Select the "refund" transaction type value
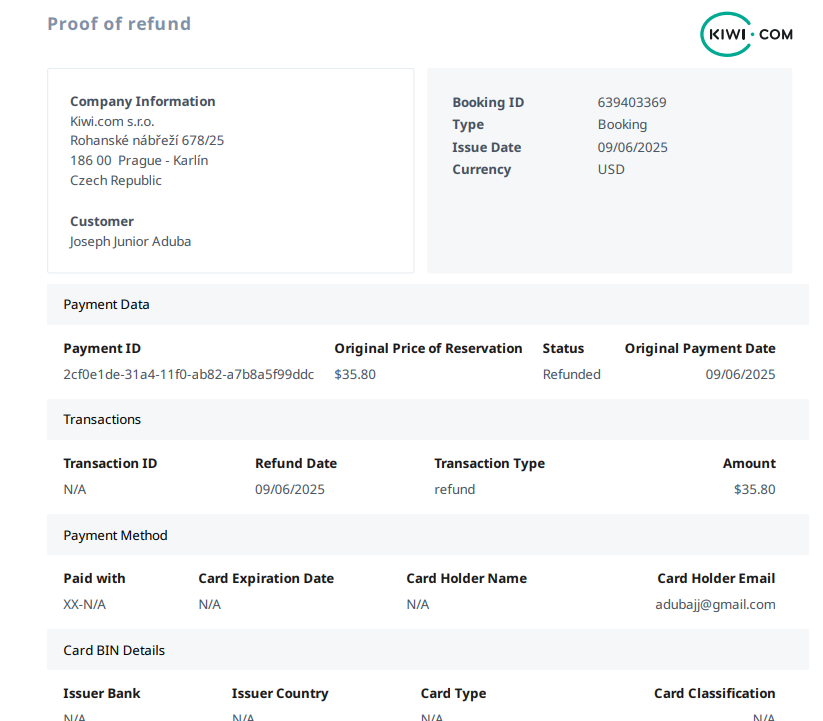823x721 pixels. 455,490
